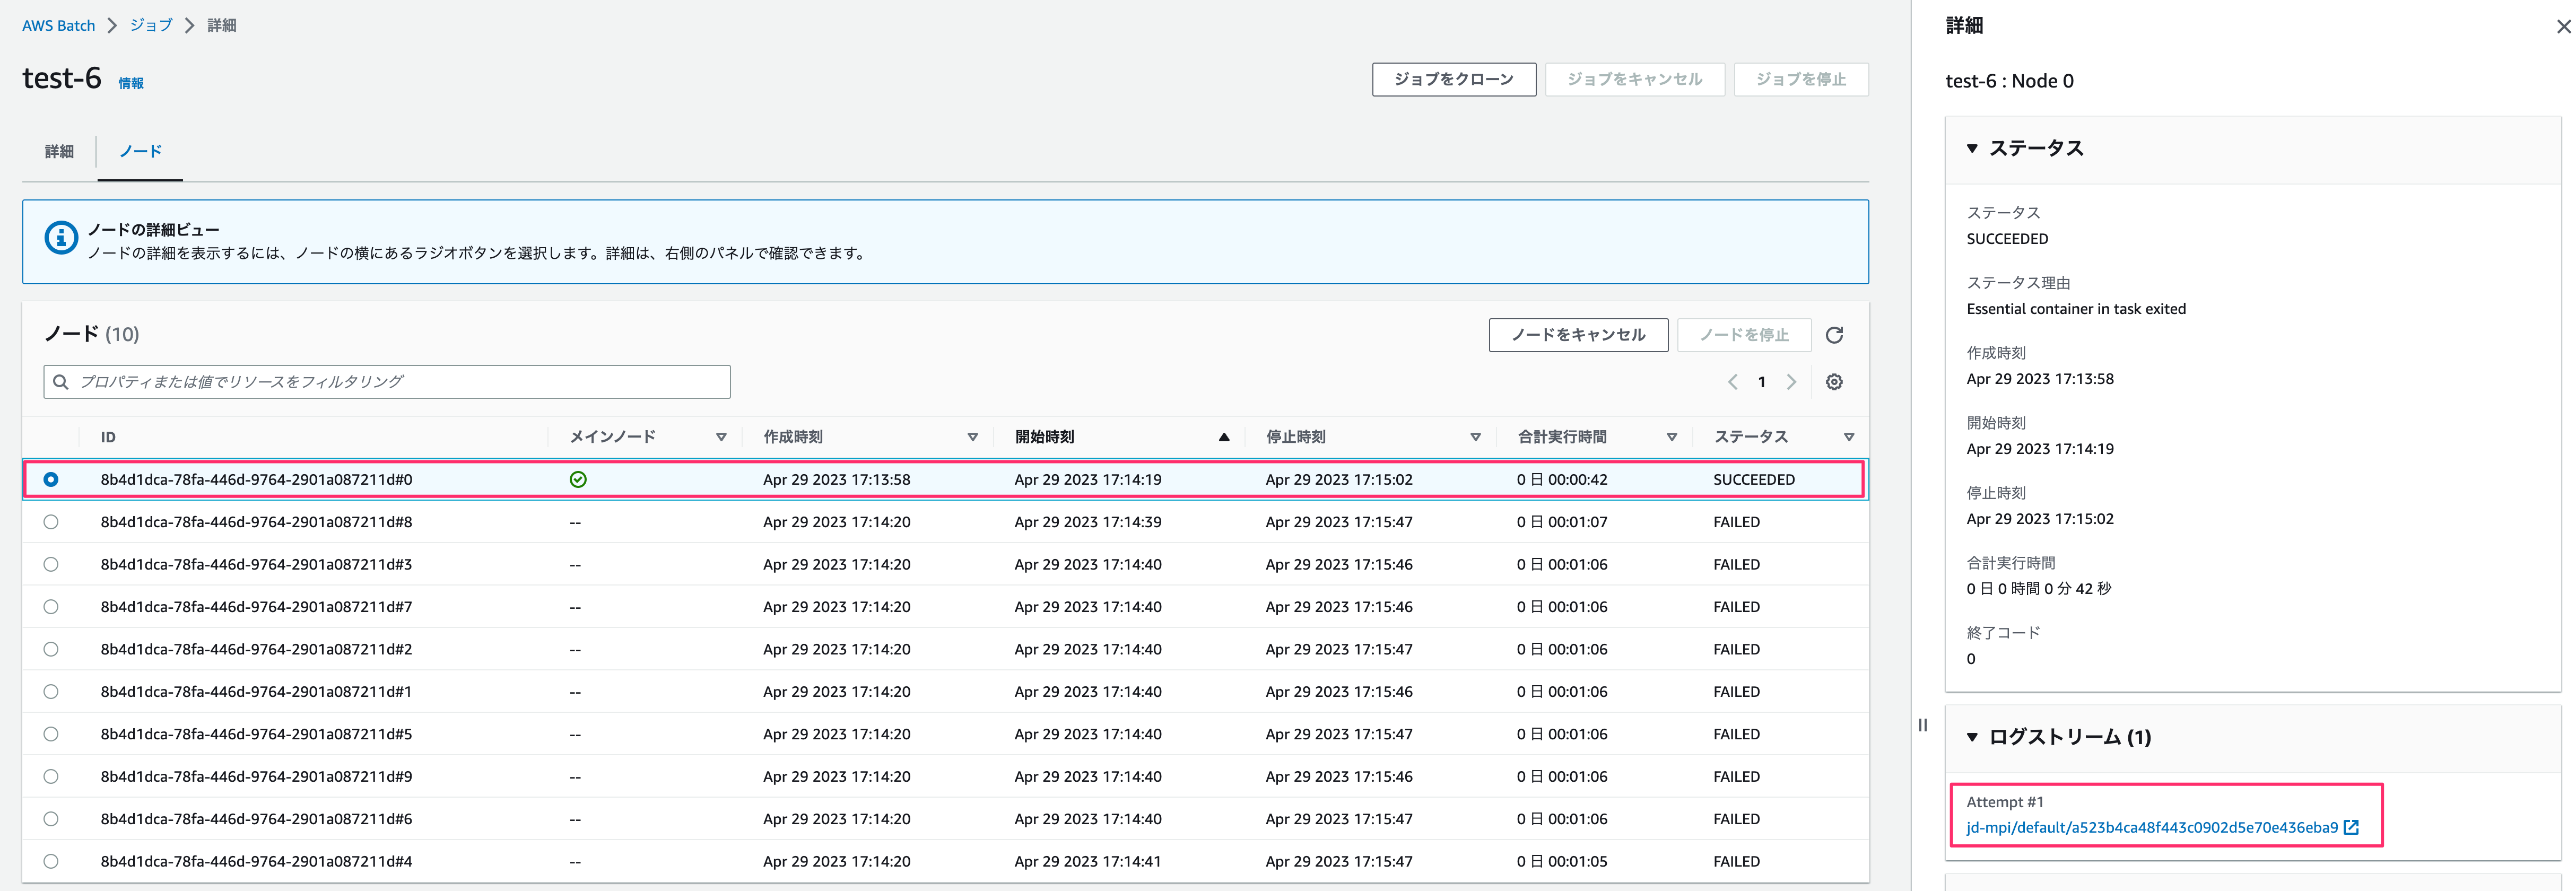Click breadcrumb chevron after ジョブ
This screenshot has width=2576, height=891.
(x=189, y=25)
